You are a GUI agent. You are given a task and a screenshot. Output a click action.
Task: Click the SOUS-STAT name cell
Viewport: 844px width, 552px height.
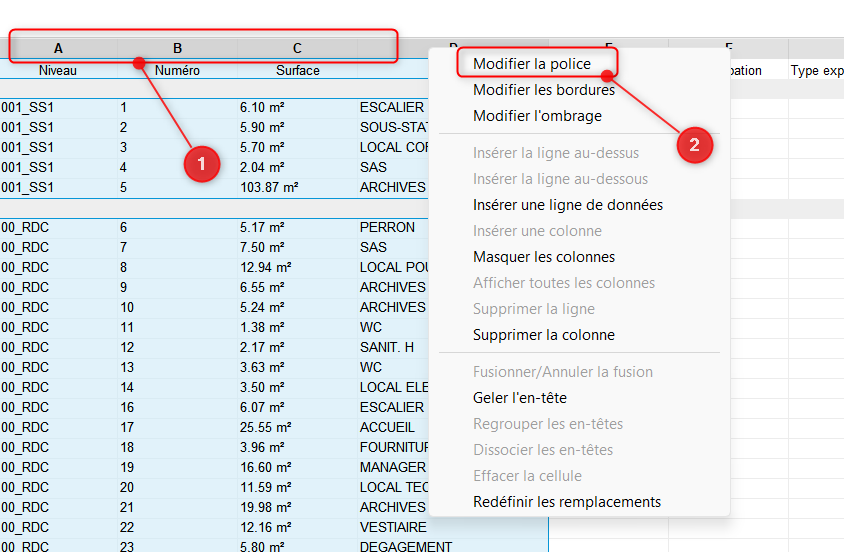pyautogui.click(x=393, y=128)
